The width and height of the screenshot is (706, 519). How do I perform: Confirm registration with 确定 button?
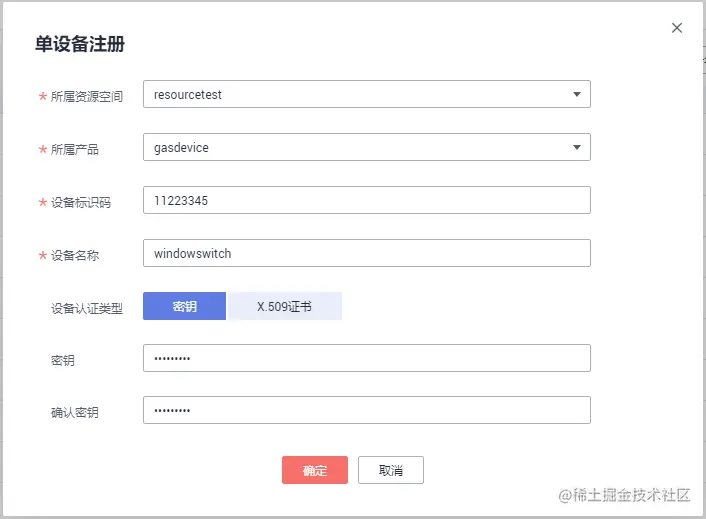[315, 470]
